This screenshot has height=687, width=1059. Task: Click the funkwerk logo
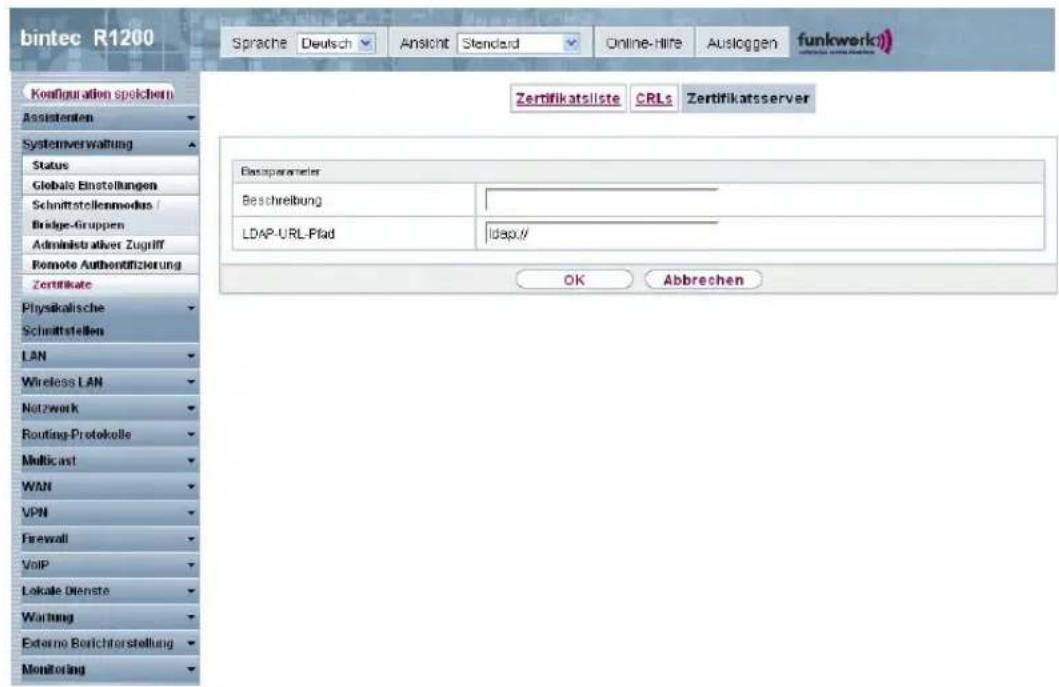pyautogui.click(x=844, y=42)
